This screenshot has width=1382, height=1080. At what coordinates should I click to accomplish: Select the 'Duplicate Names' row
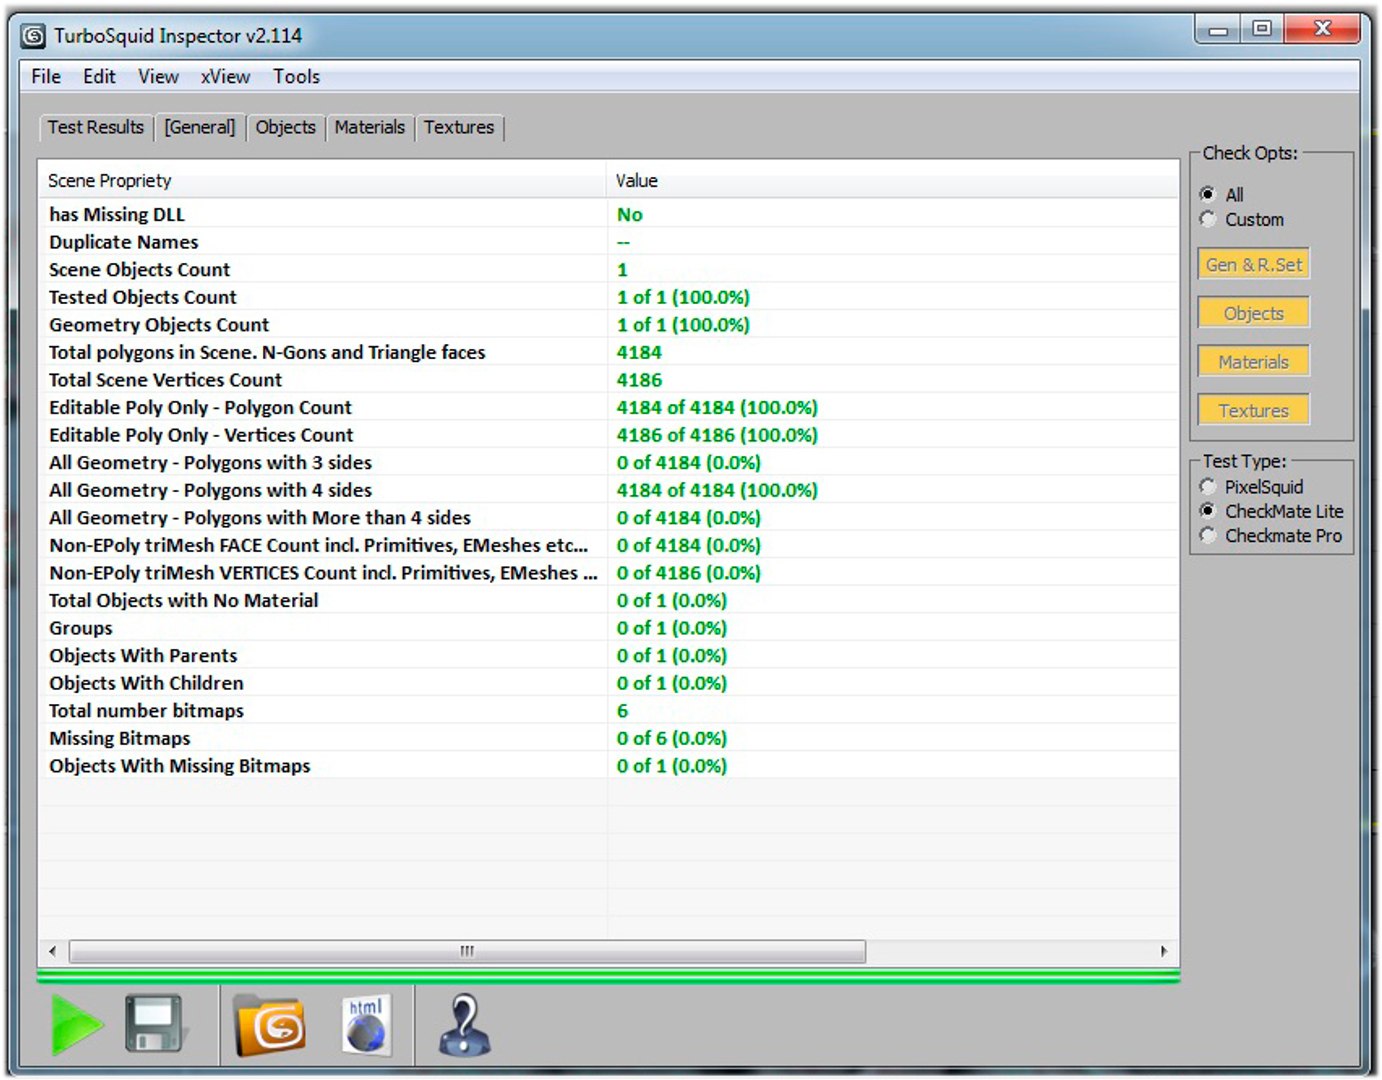[608, 242]
